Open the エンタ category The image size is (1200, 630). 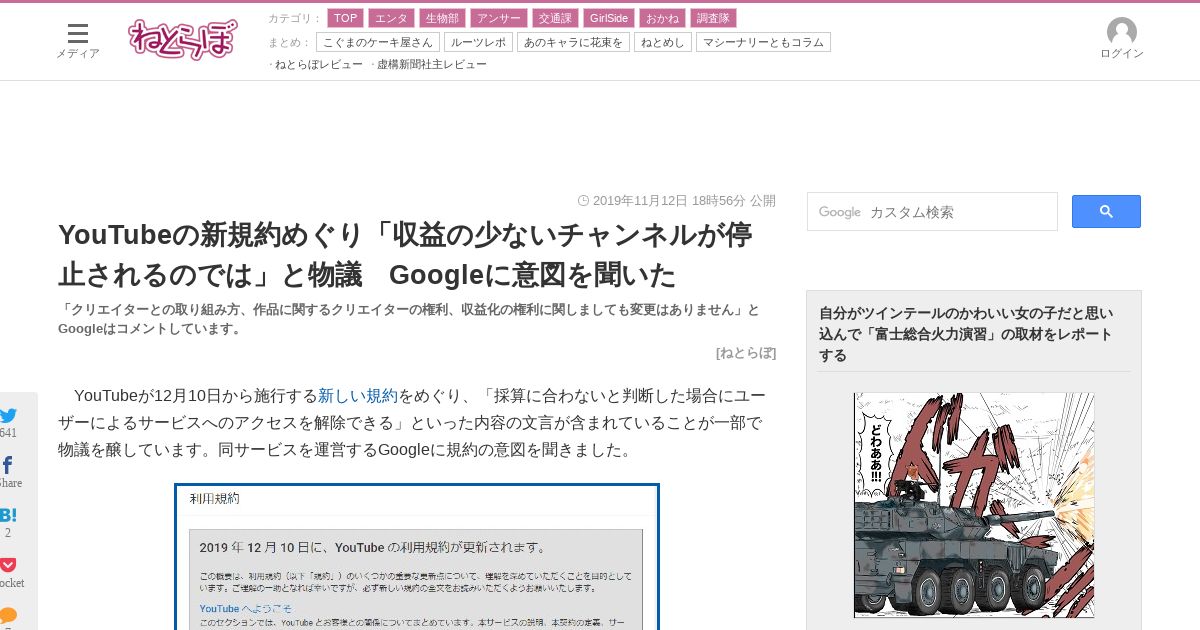click(391, 18)
